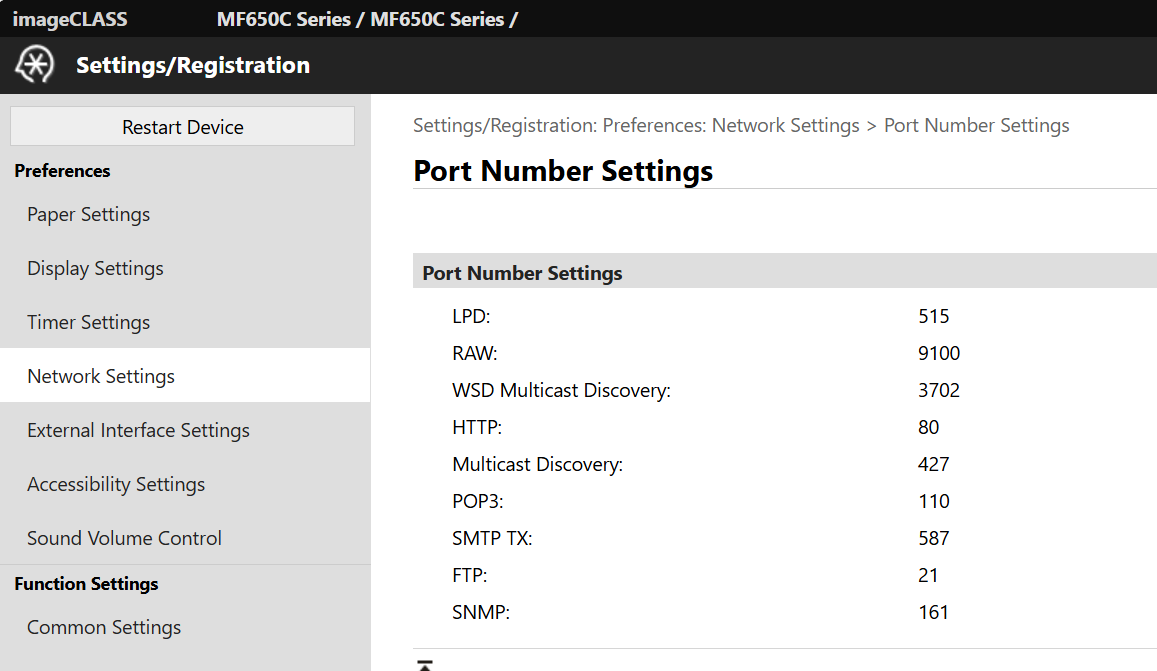Click the WSD Multicast Discovery label
This screenshot has width=1157, height=671.
click(x=561, y=391)
